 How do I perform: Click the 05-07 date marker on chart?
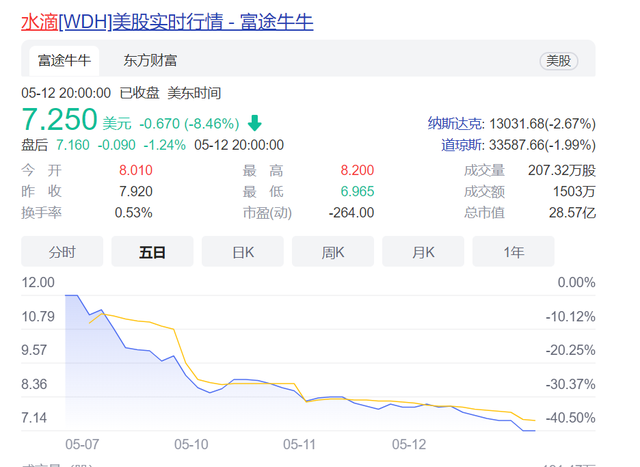(82, 444)
